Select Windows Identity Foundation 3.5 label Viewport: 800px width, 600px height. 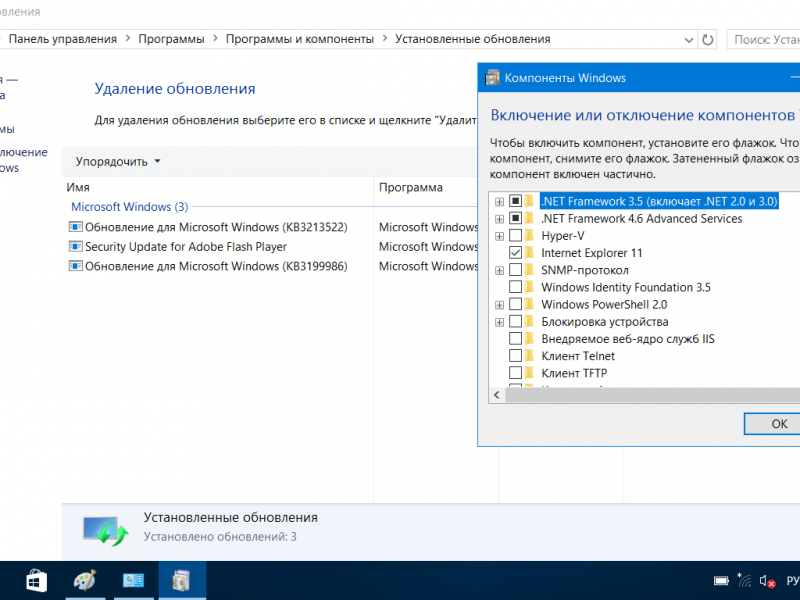point(626,287)
